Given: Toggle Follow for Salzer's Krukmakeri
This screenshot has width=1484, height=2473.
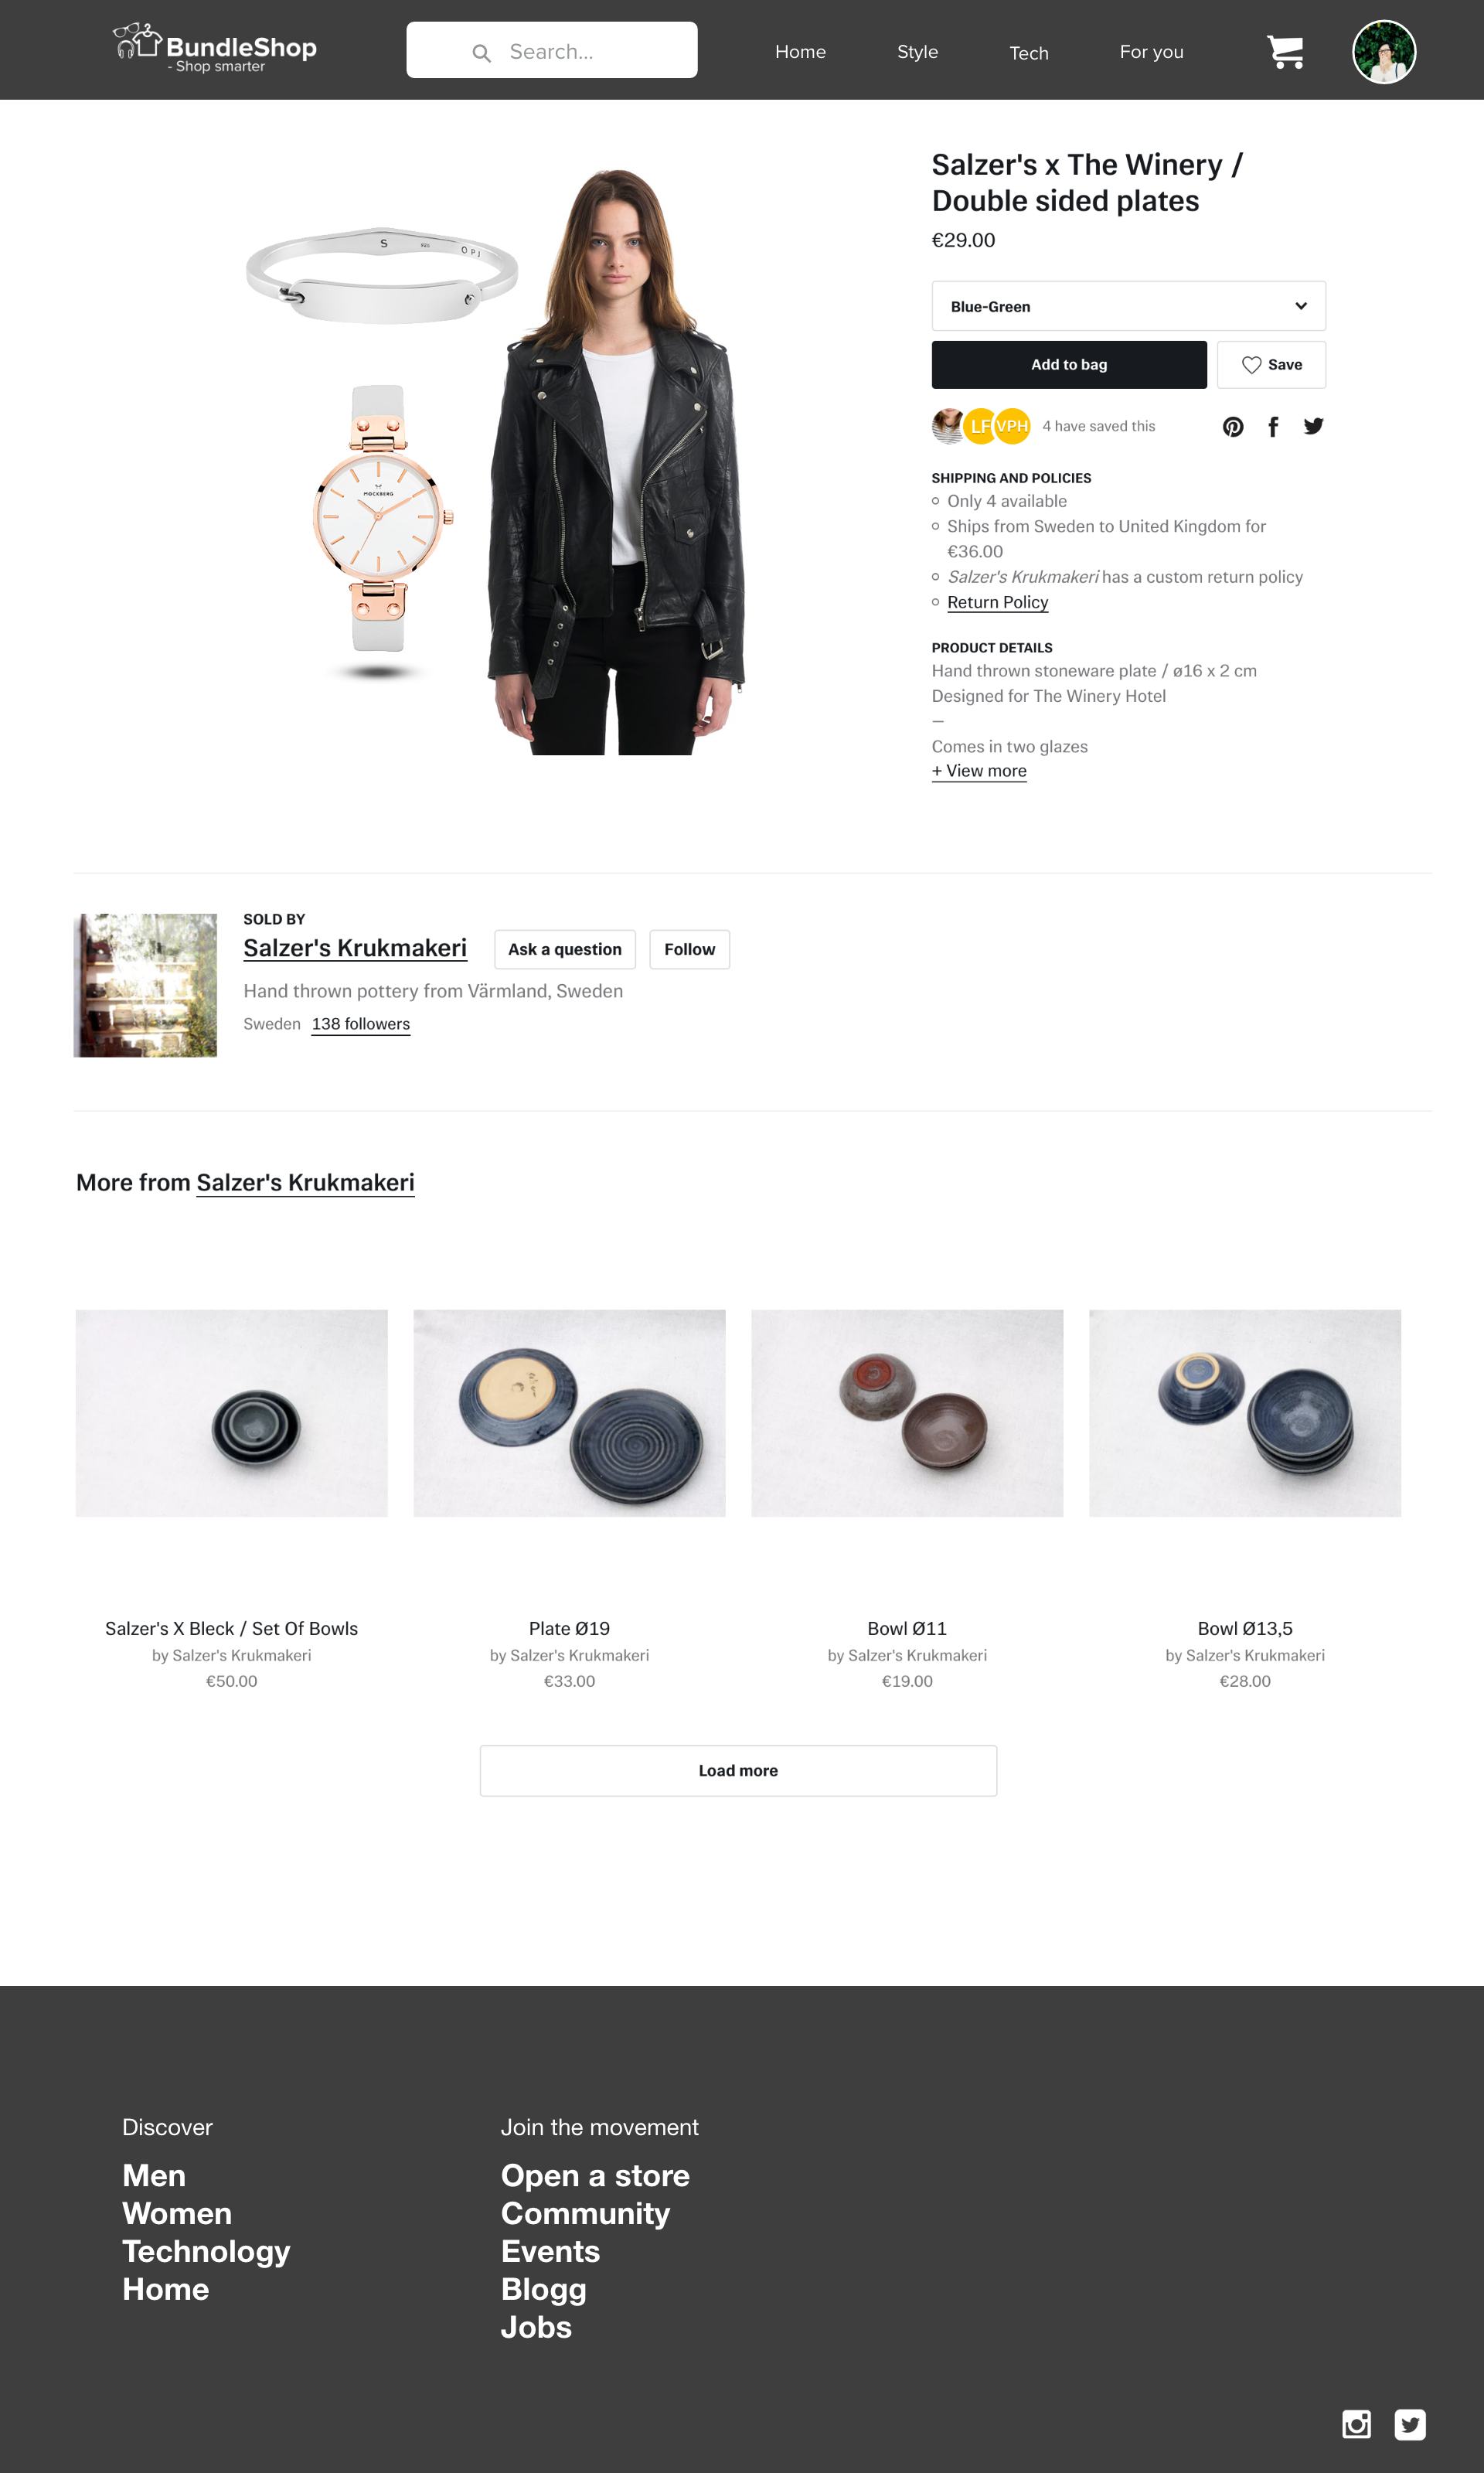Looking at the screenshot, I should tap(689, 949).
